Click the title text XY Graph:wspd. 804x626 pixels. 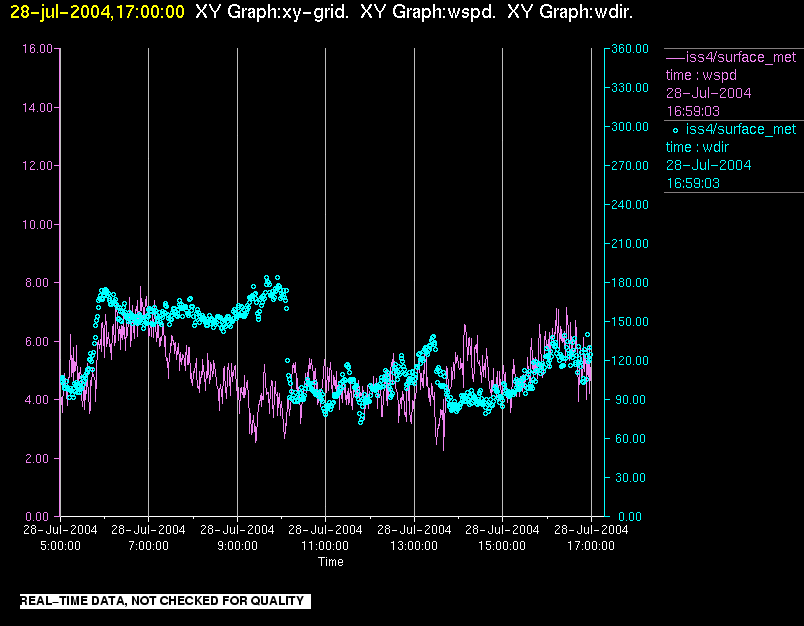click(428, 12)
